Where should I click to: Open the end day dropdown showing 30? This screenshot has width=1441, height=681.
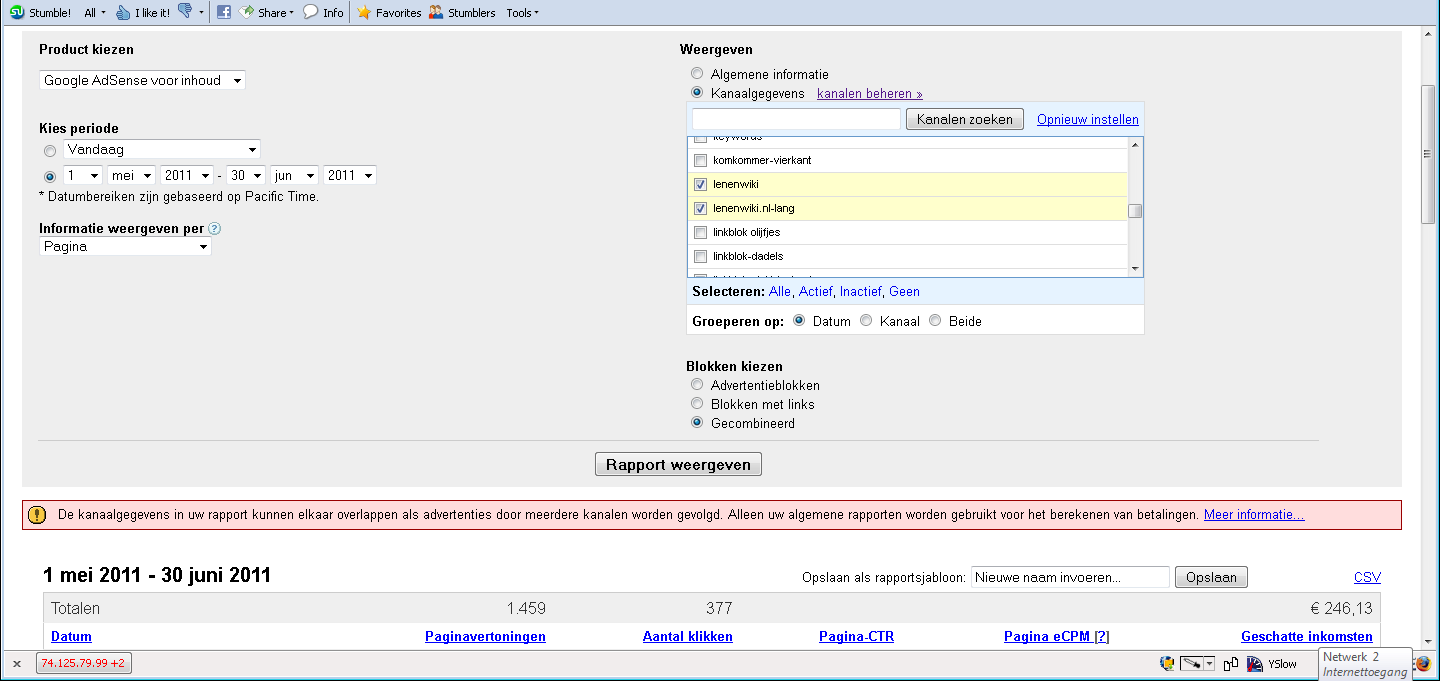[x=245, y=175]
